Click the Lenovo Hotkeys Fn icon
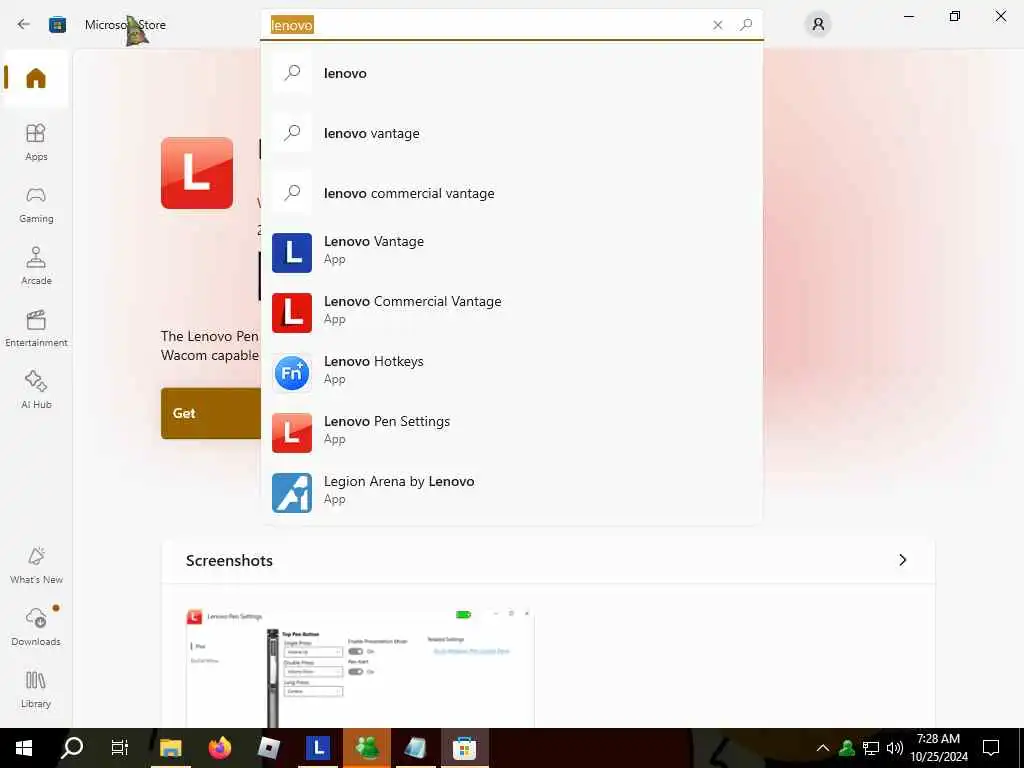Screen dimensions: 1024x768 point(292,373)
